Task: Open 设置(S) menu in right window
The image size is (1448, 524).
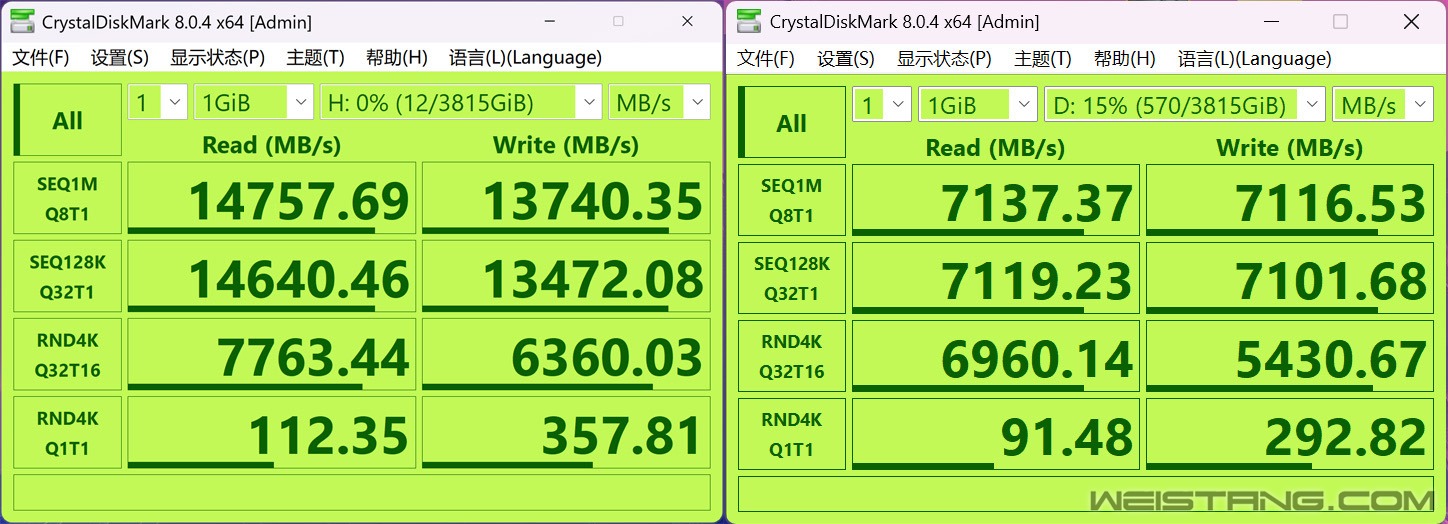Action: pos(846,59)
